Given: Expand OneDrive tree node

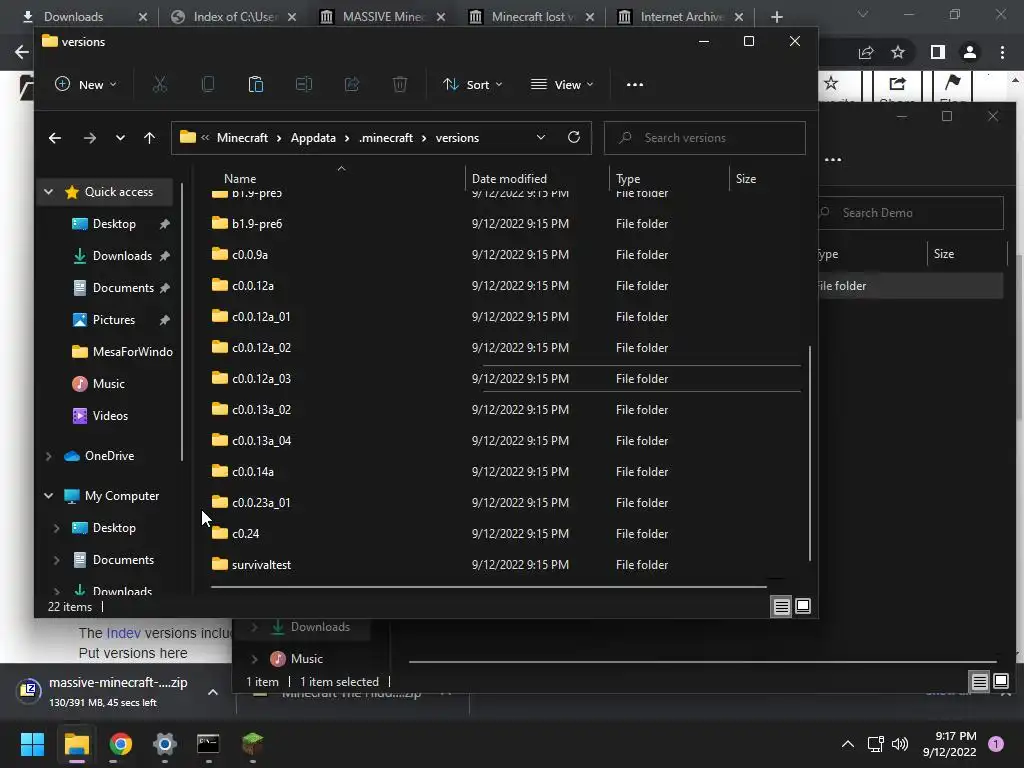Looking at the screenshot, I should coord(48,456).
